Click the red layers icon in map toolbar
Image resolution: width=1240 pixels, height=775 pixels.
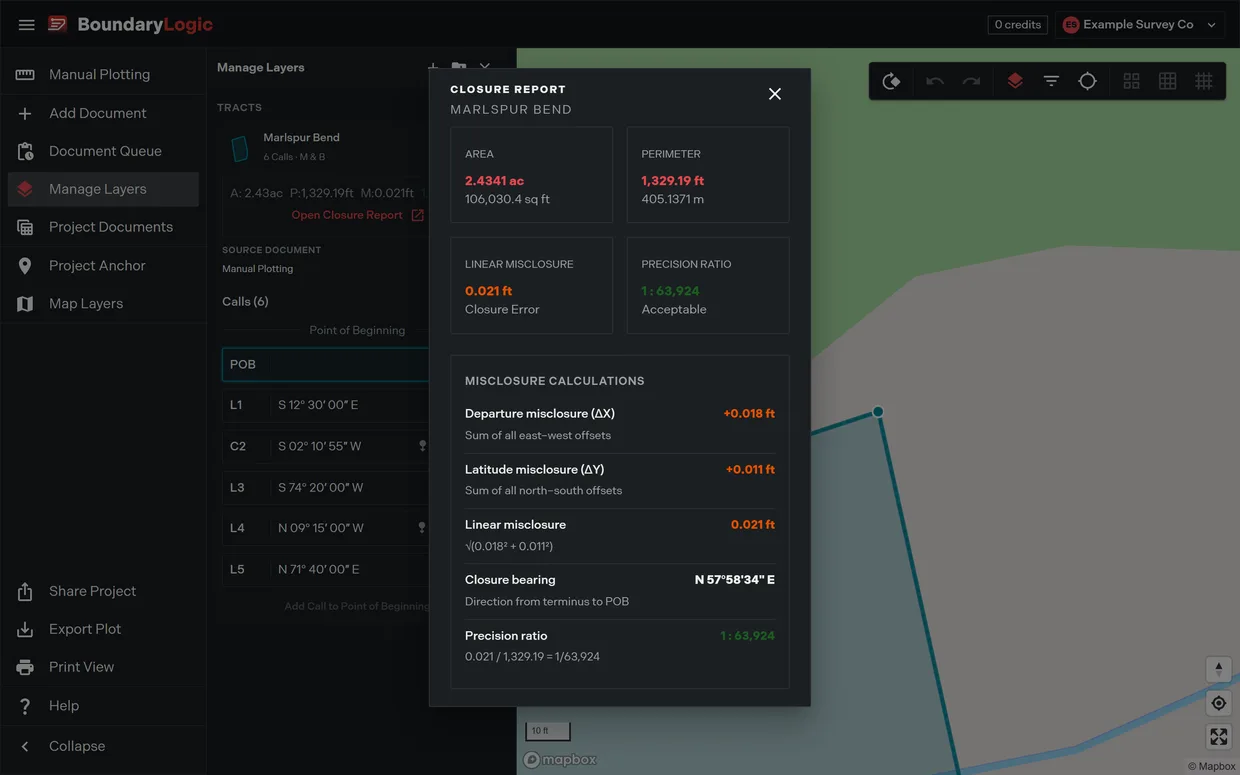[1015, 81]
